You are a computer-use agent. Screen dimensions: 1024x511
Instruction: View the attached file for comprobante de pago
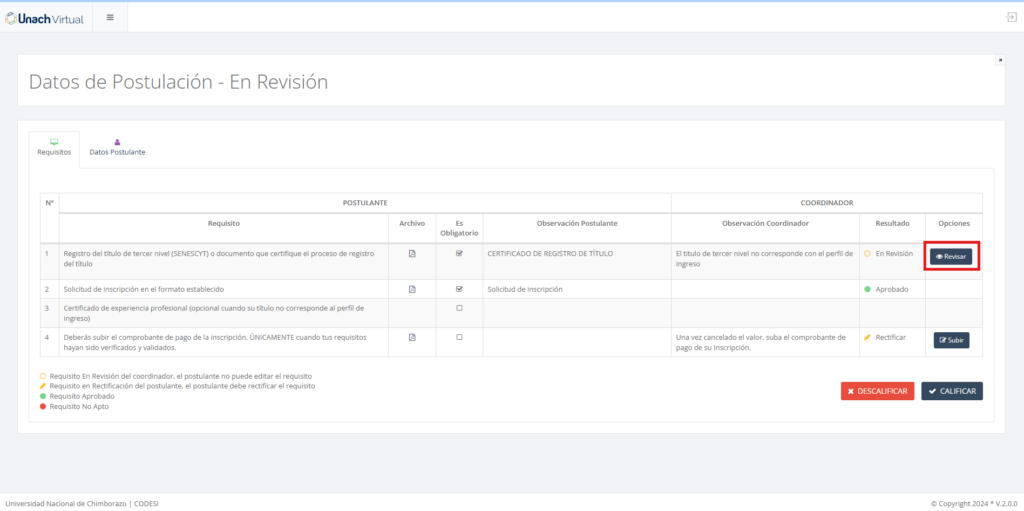click(x=412, y=337)
